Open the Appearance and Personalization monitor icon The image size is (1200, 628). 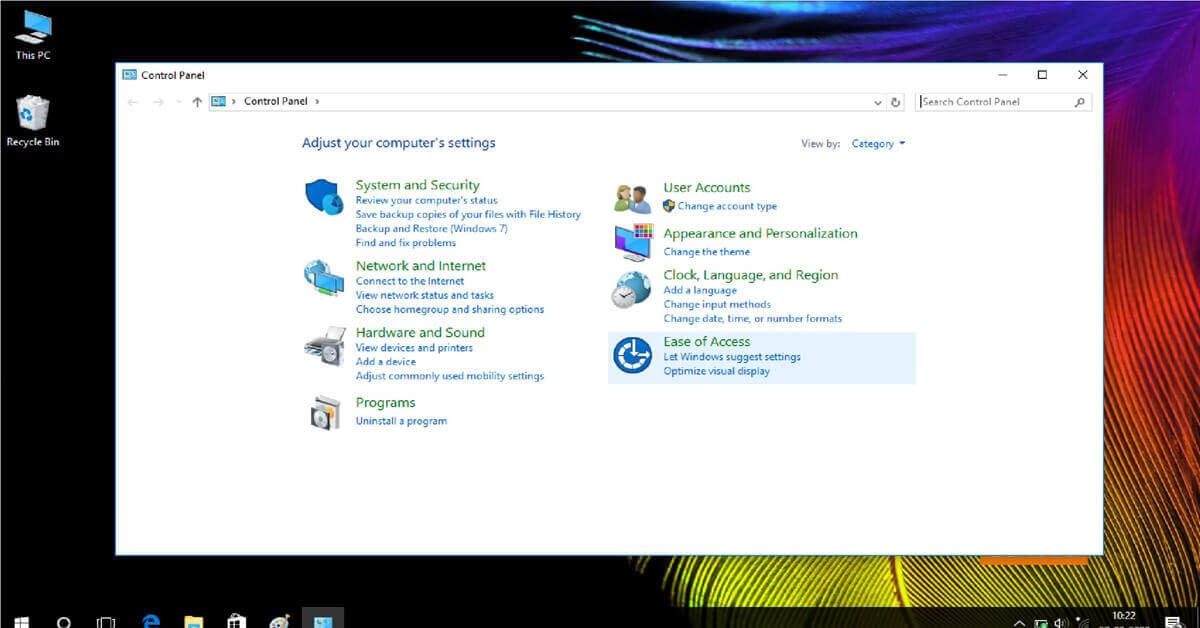click(632, 242)
